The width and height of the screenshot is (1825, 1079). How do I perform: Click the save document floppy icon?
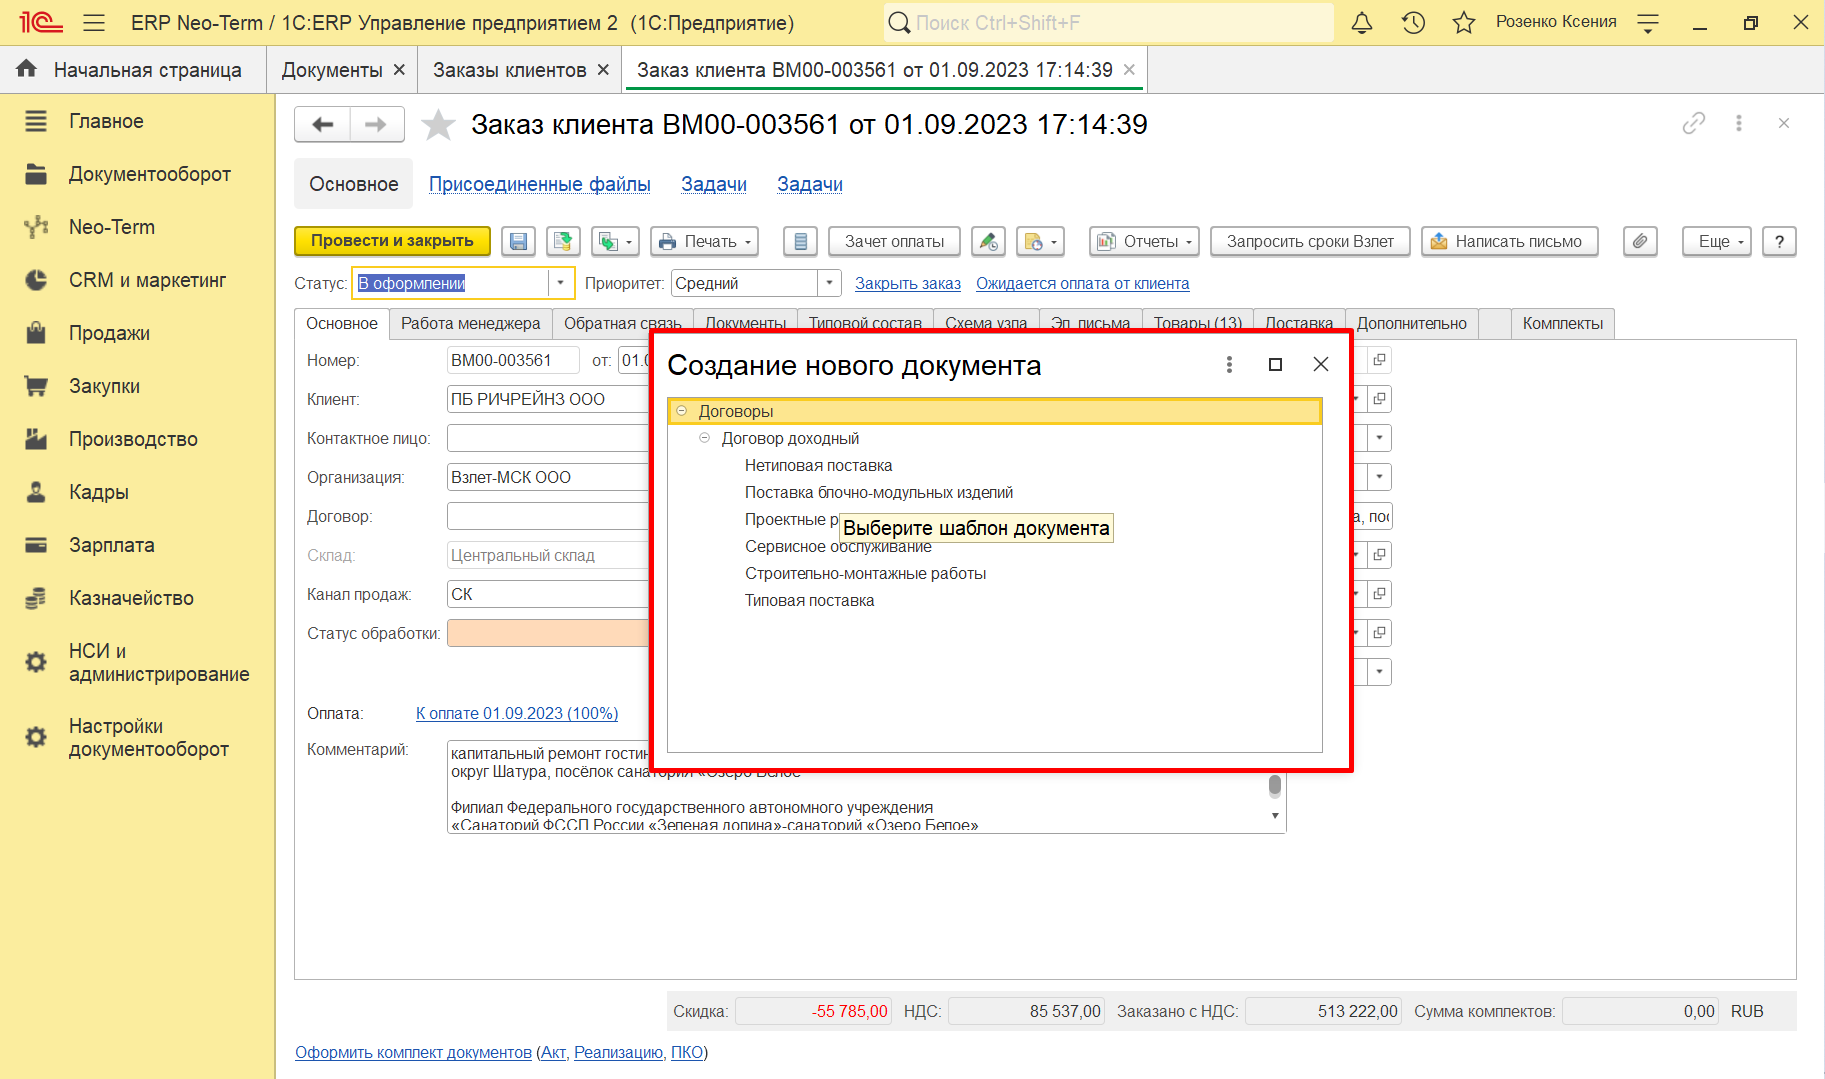coord(518,241)
